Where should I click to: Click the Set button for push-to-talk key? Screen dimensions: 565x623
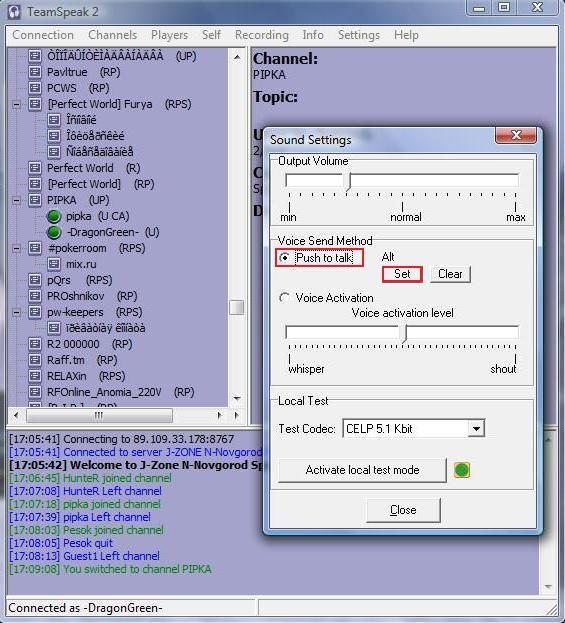402,274
